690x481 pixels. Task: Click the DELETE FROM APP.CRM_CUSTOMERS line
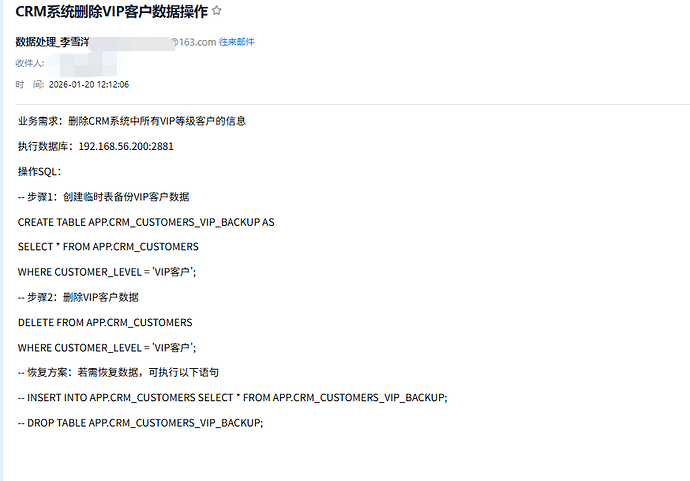click(x=105, y=323)
